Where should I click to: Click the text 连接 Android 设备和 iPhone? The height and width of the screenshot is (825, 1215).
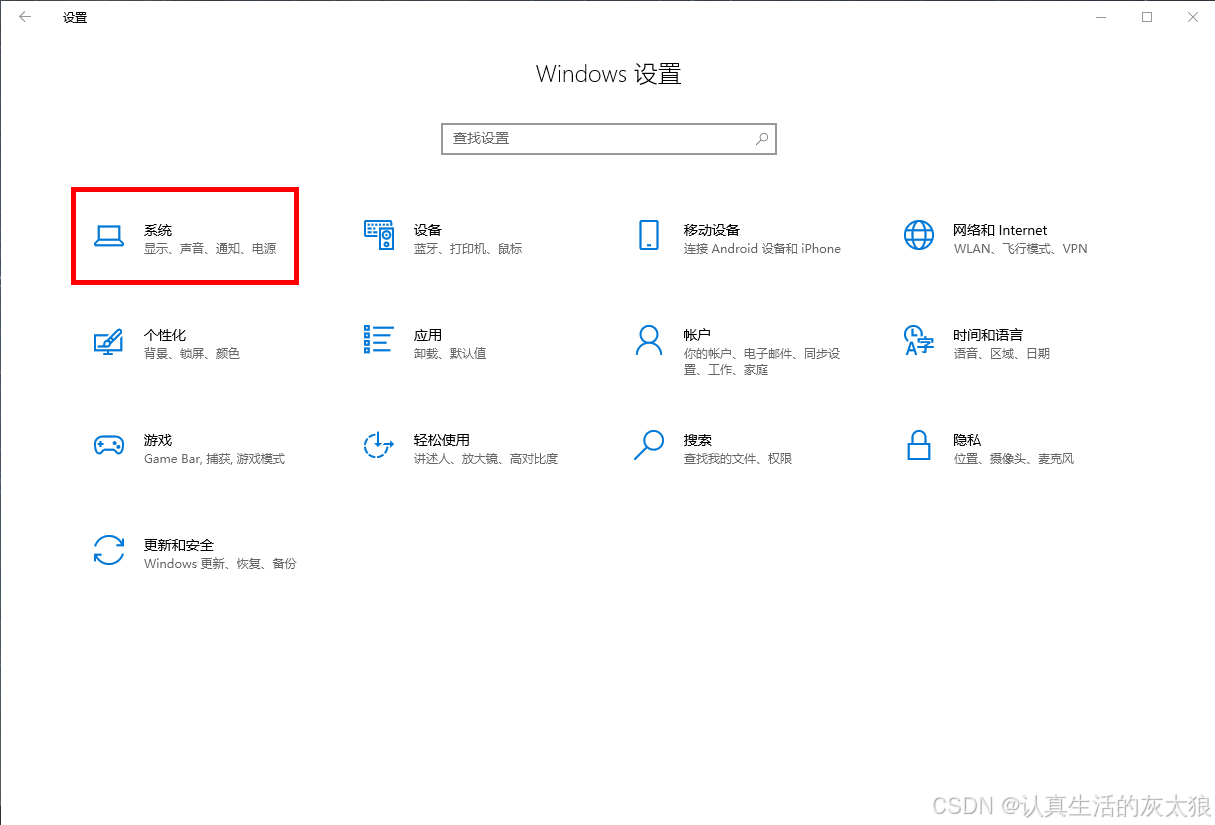click(763, 249)
